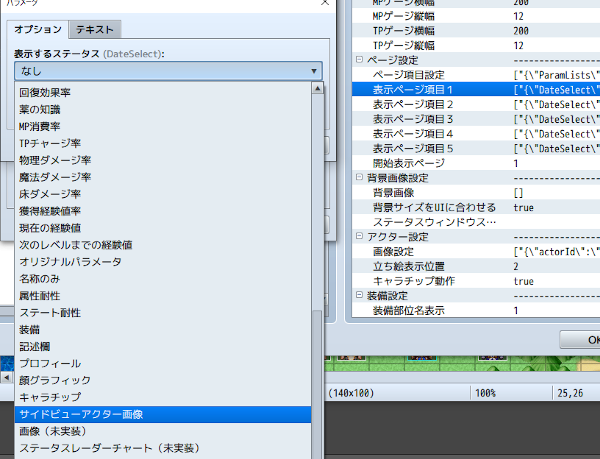The width and height of the screenshot is (600, 459).
Task: Select the キャラチップ動作 parameter row
Action: point(476,281)
